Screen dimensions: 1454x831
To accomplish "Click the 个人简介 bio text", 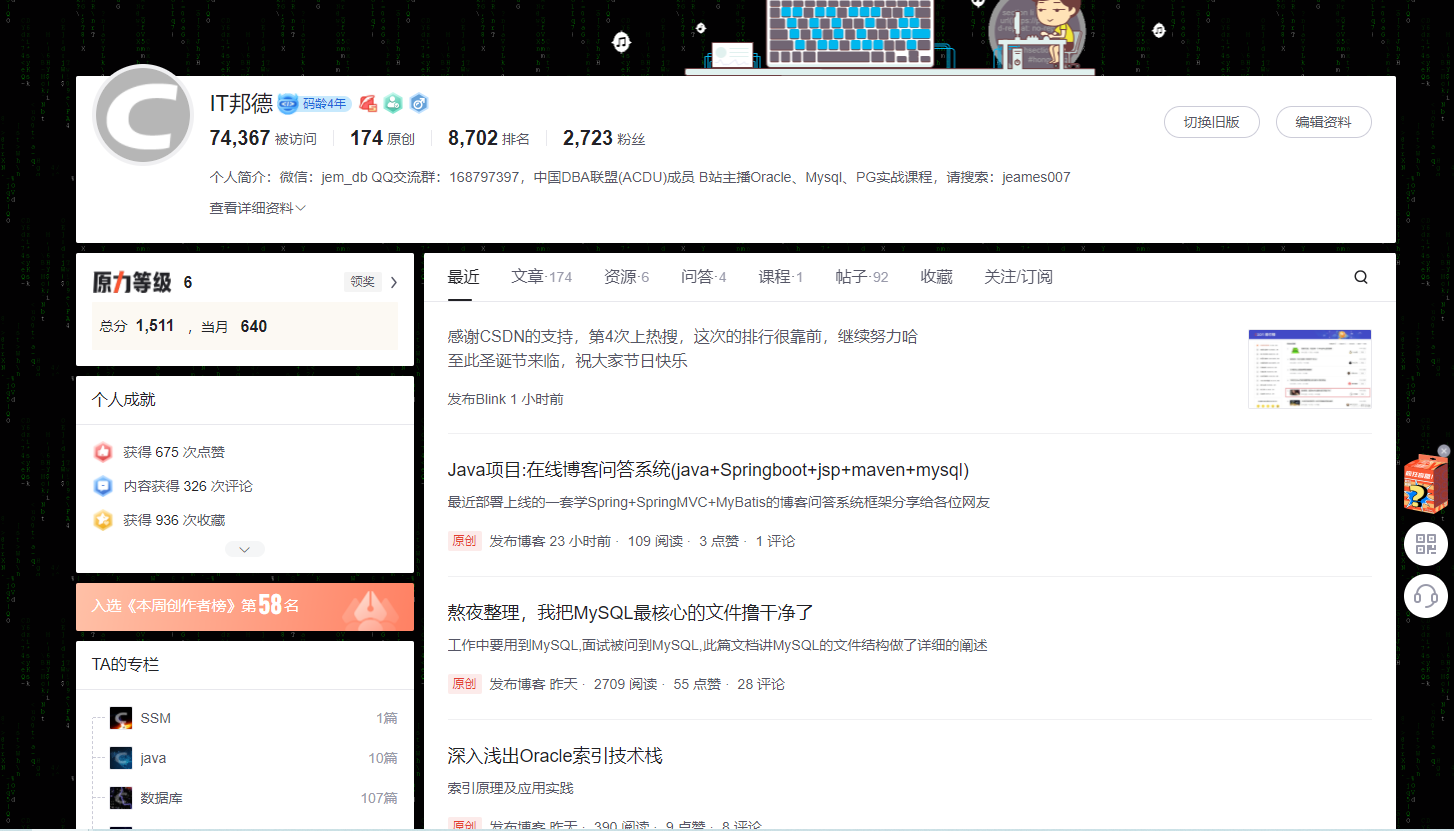I will point(640,177).
